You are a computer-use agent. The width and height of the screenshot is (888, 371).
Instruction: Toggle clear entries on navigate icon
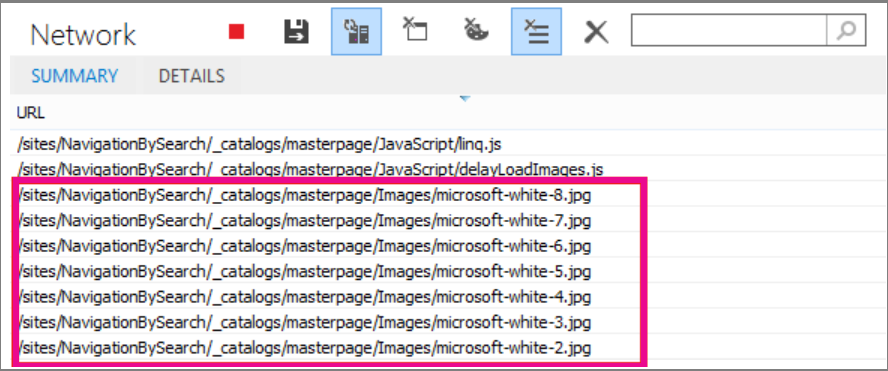tap(536, 32)
